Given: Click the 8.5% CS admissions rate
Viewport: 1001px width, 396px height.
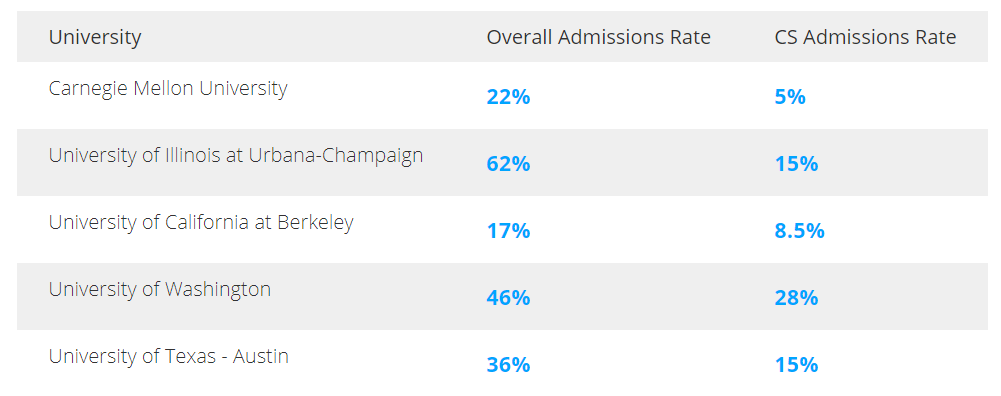Looking at the screenshot, I should tap(799, 231).
